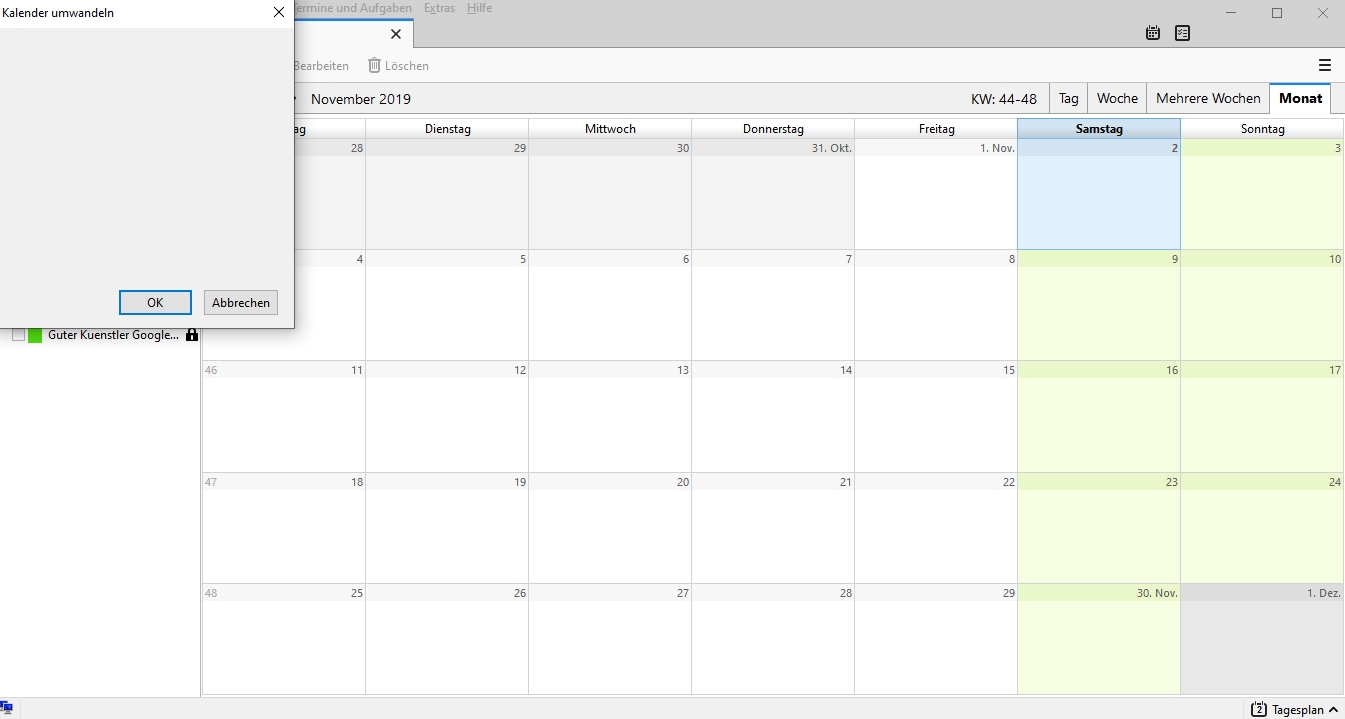The width and height of the screenshot is (1345, 719).
Task: Select the highlighted Saturday 2 day cell
Action: (x=1099, y=194)
